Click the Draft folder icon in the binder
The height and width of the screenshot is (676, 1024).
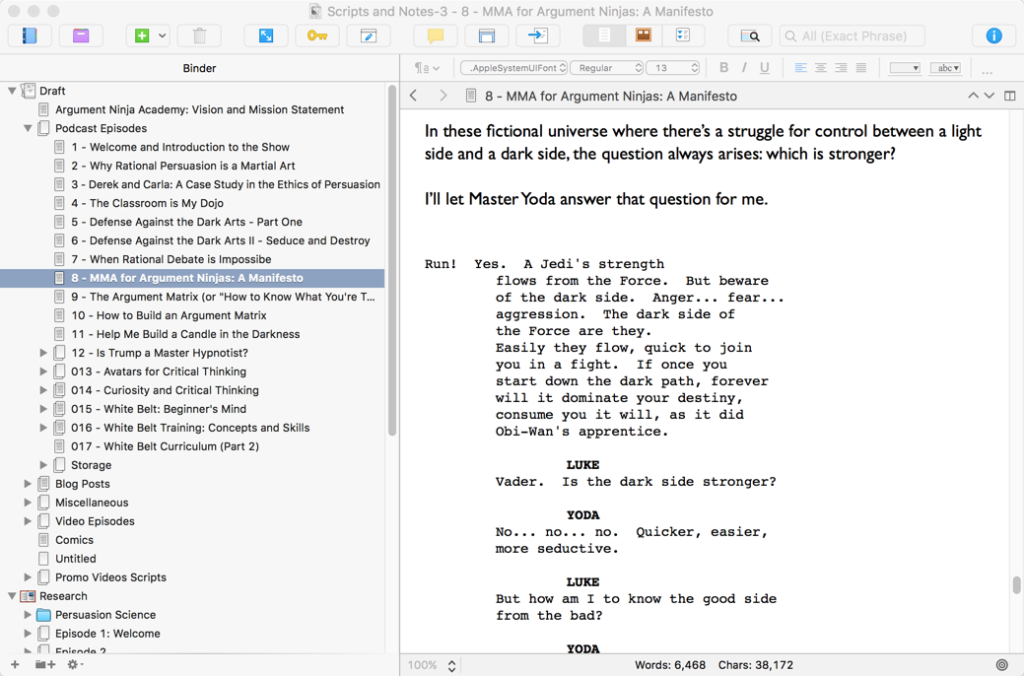click(27, 91)
